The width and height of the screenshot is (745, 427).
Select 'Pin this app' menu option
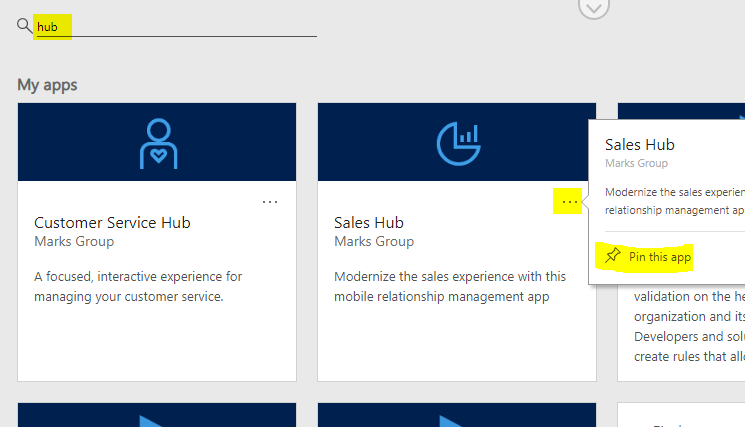[649, 257]
